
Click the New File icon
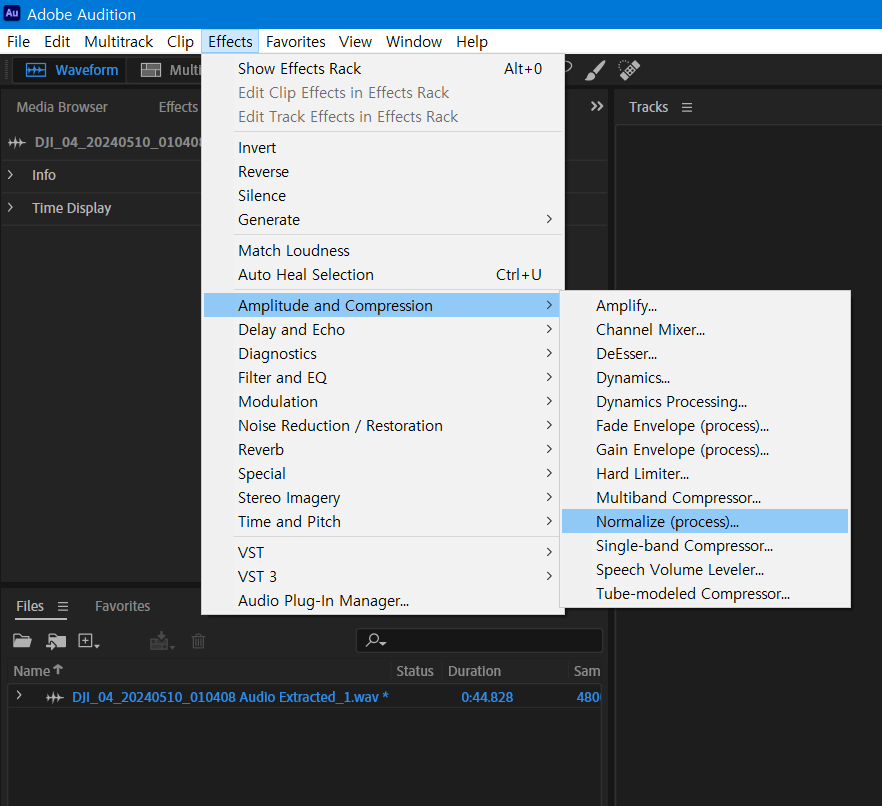[88, 641]
